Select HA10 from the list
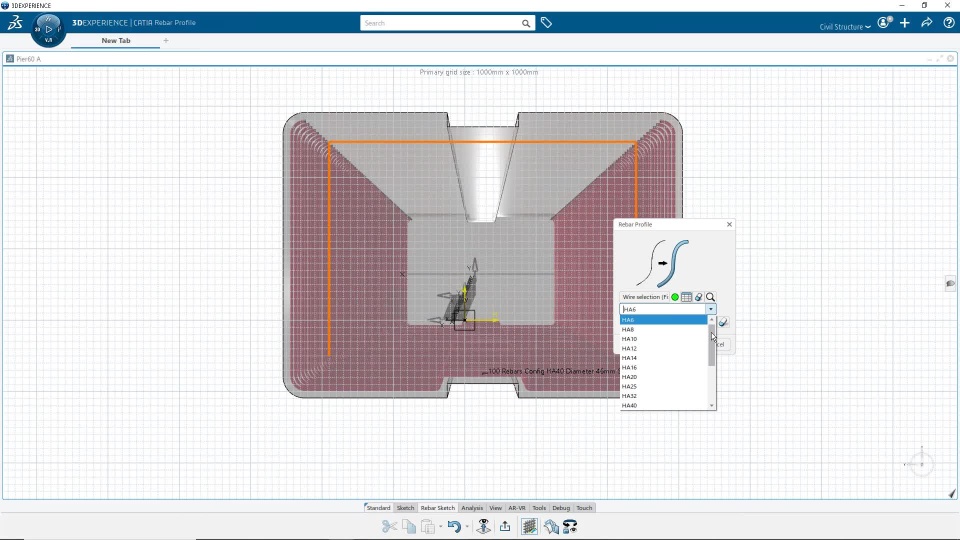Image resolution: width=960 pixels, height=540 pixels. pos(664,339)
